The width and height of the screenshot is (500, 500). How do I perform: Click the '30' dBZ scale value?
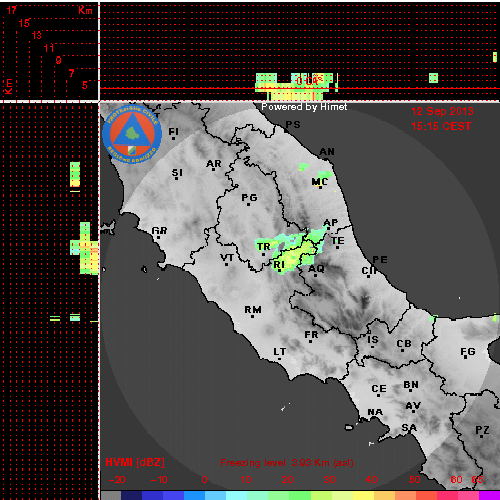click(x=329, y=480)
